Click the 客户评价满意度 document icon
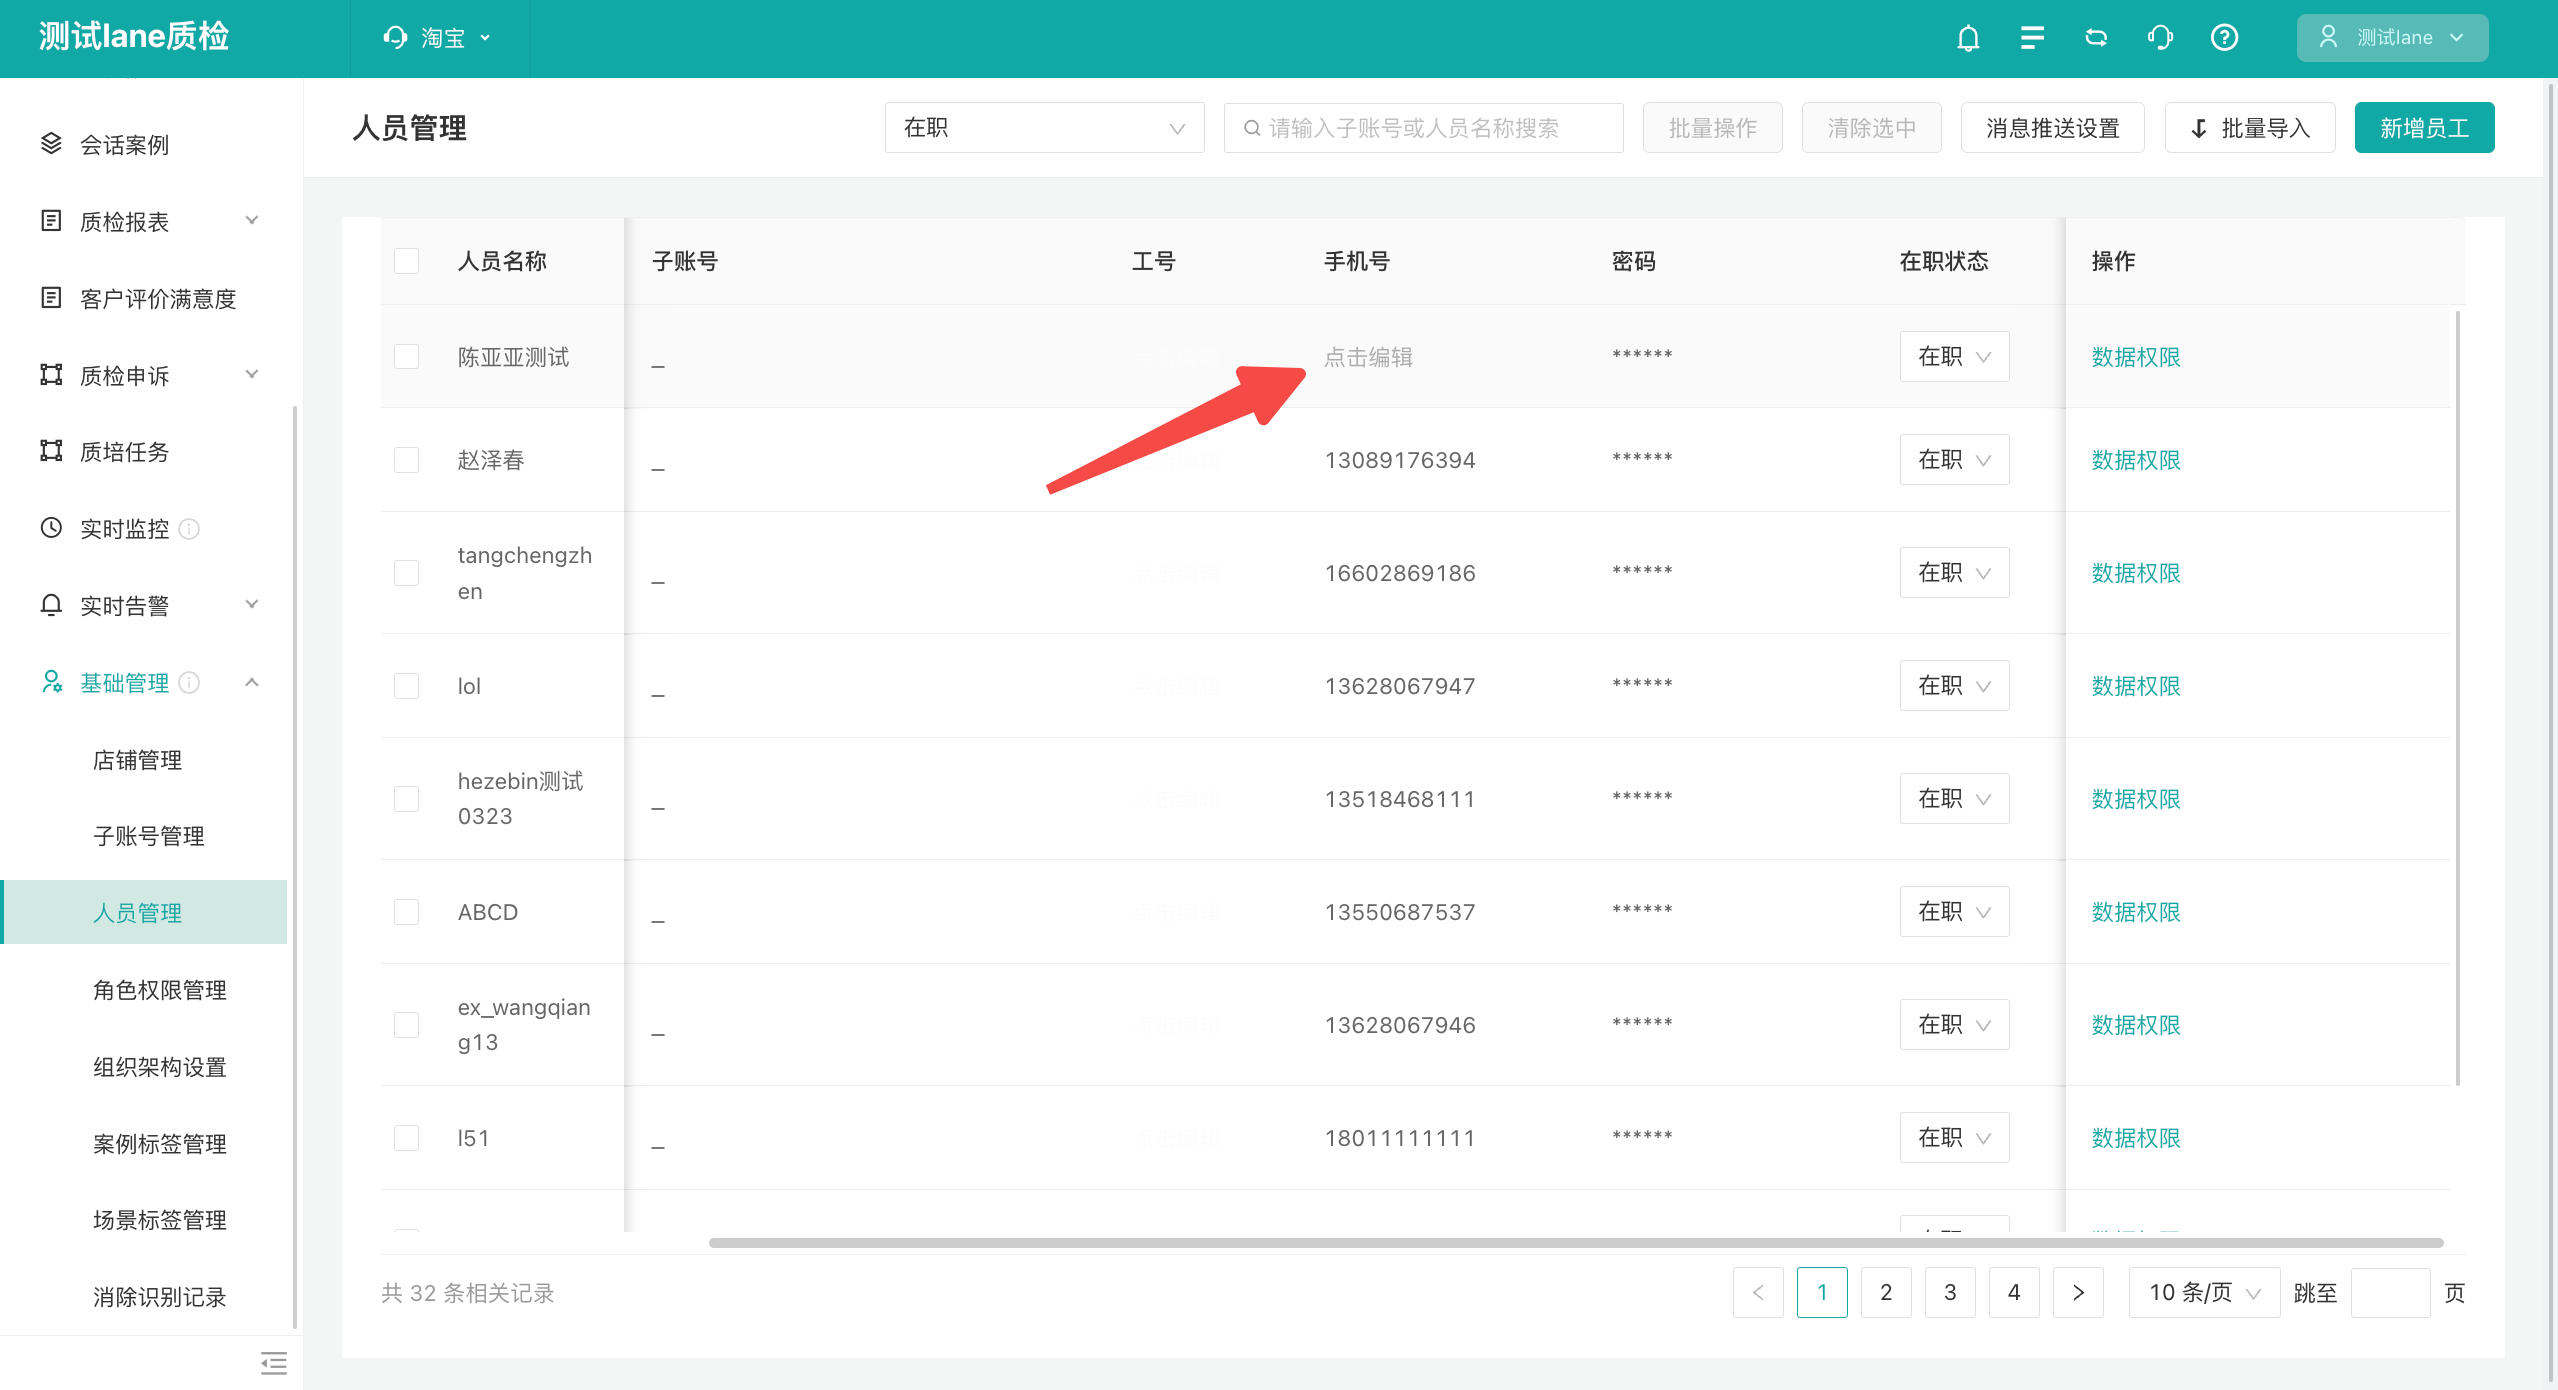 pos(51,297)
